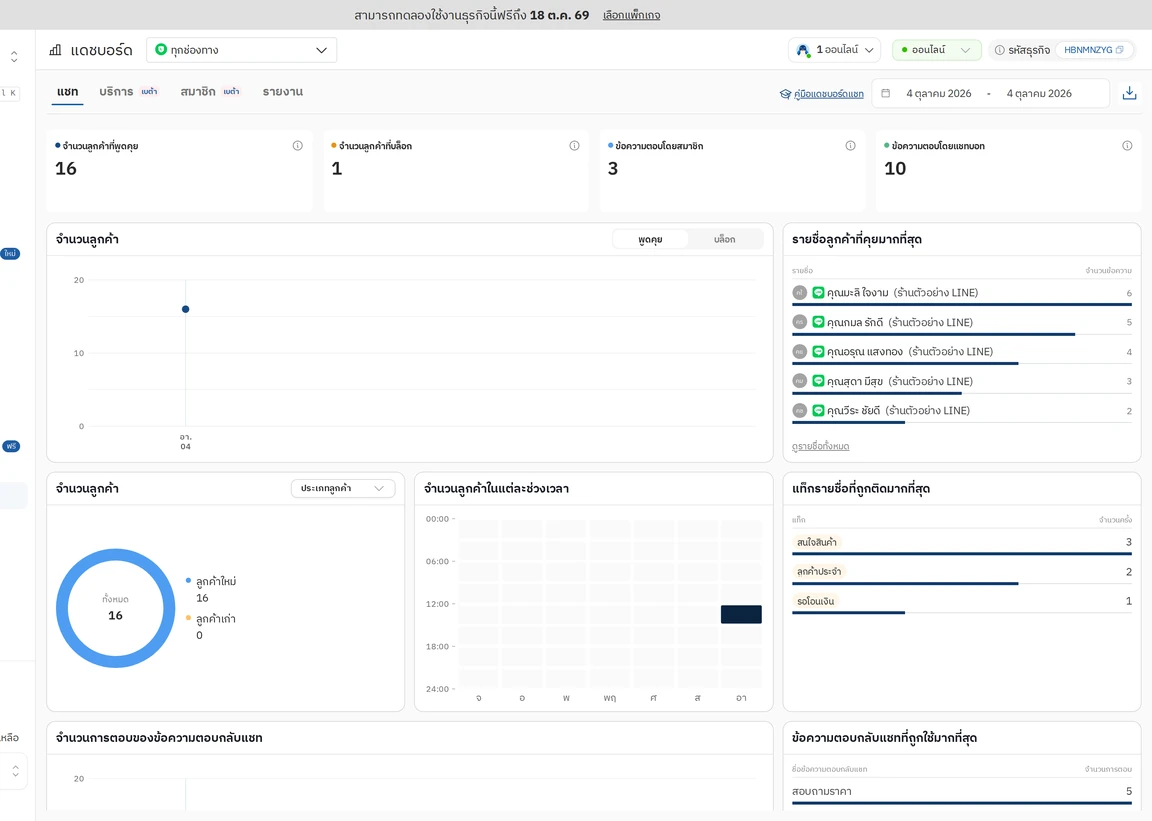The height and width of the screenshot is (821, 1152).
Task: Click the avatar of คุณสุดา มีสุข
Action: tap(799, 381)
